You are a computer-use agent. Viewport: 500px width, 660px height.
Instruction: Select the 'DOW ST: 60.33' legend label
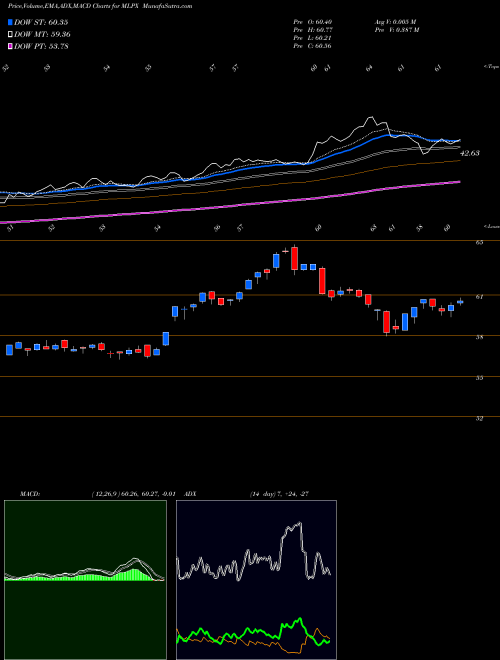pos(41,22)
